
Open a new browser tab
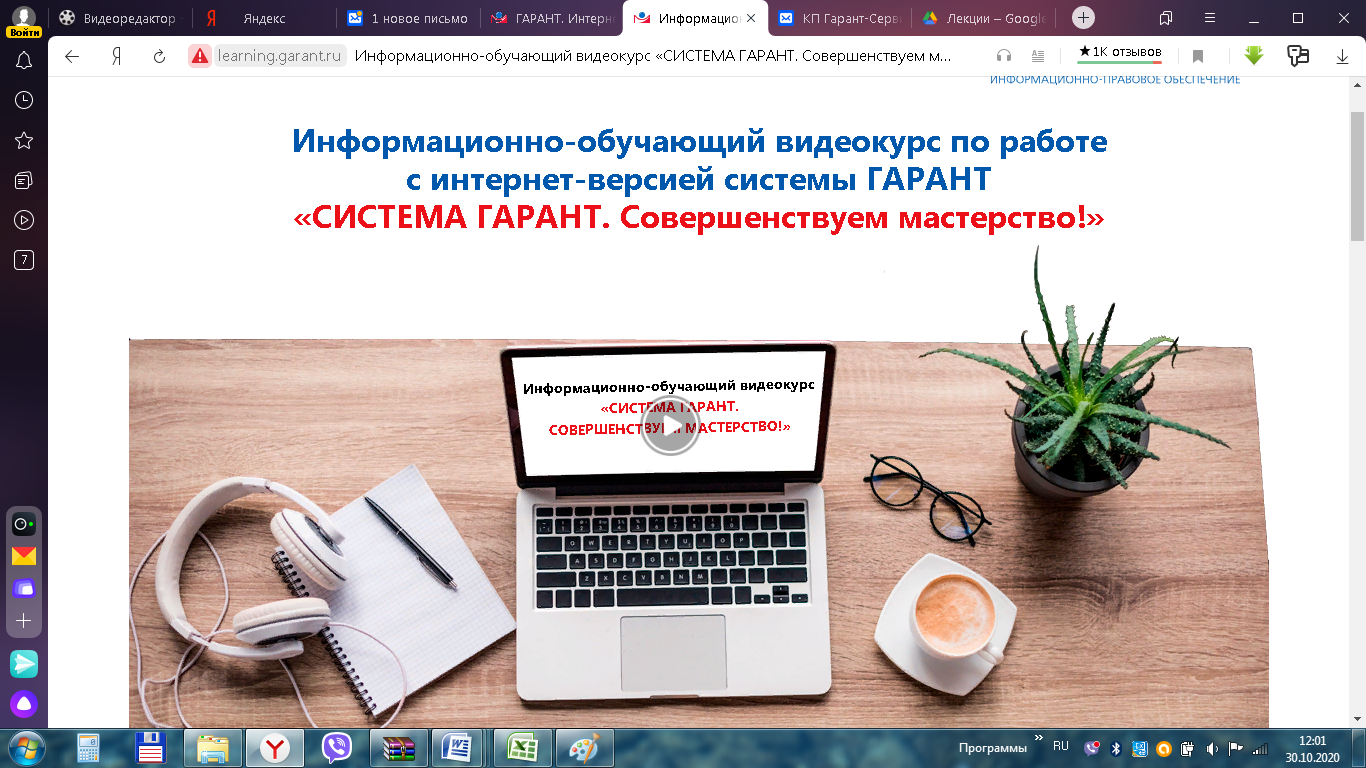click(x=1083, y=18)
